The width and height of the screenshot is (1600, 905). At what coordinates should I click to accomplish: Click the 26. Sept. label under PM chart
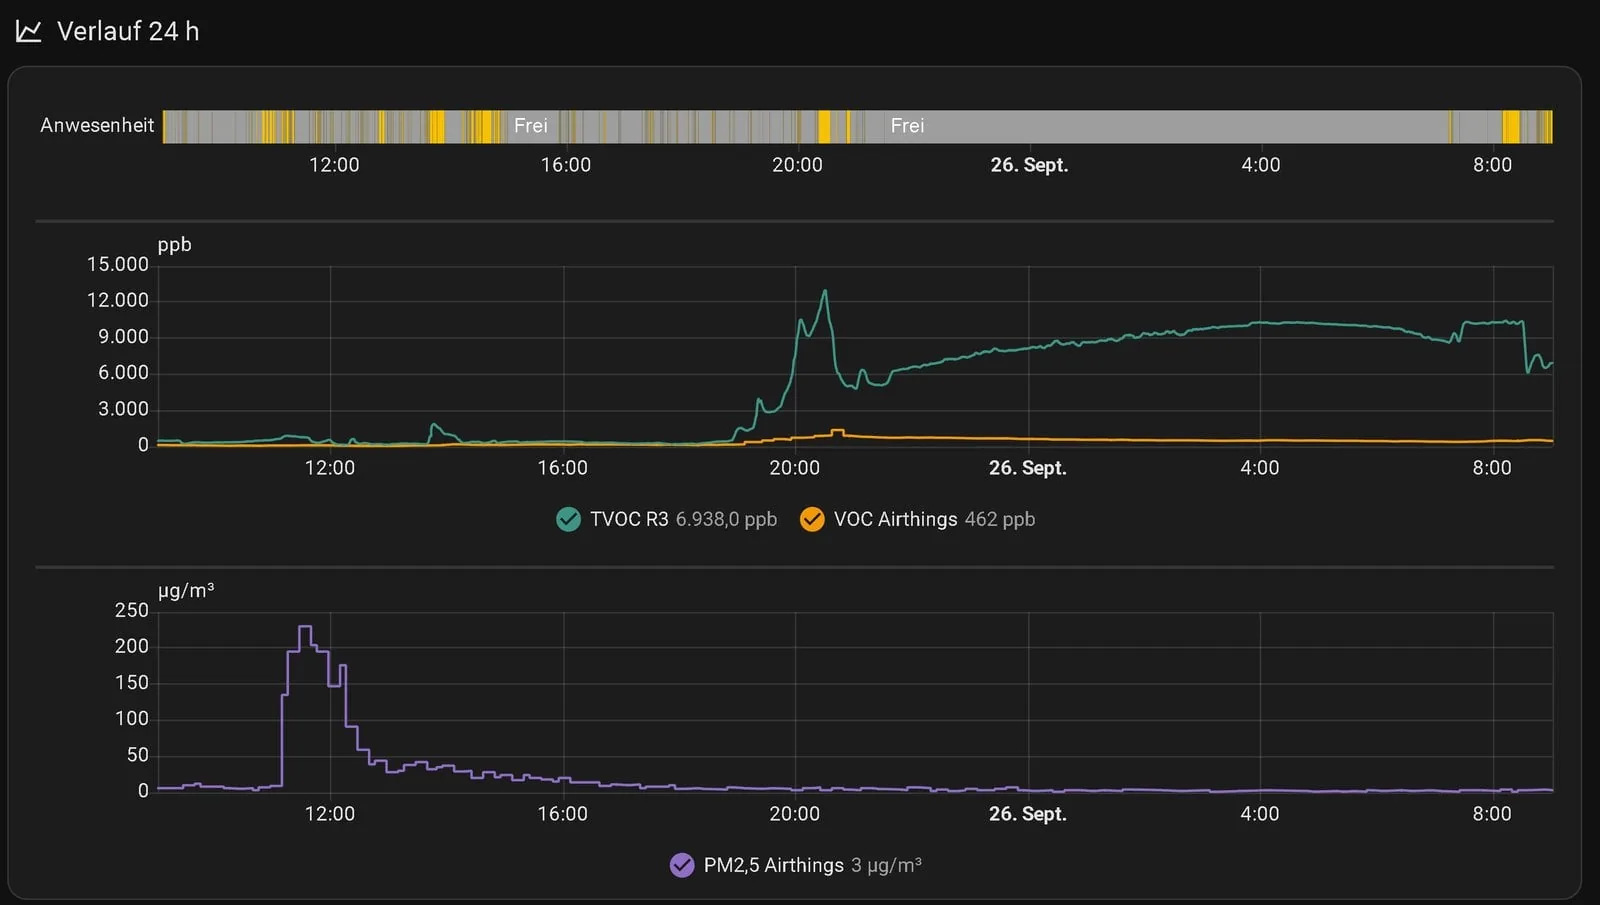pyautogui.click(x=1028, y=814)
